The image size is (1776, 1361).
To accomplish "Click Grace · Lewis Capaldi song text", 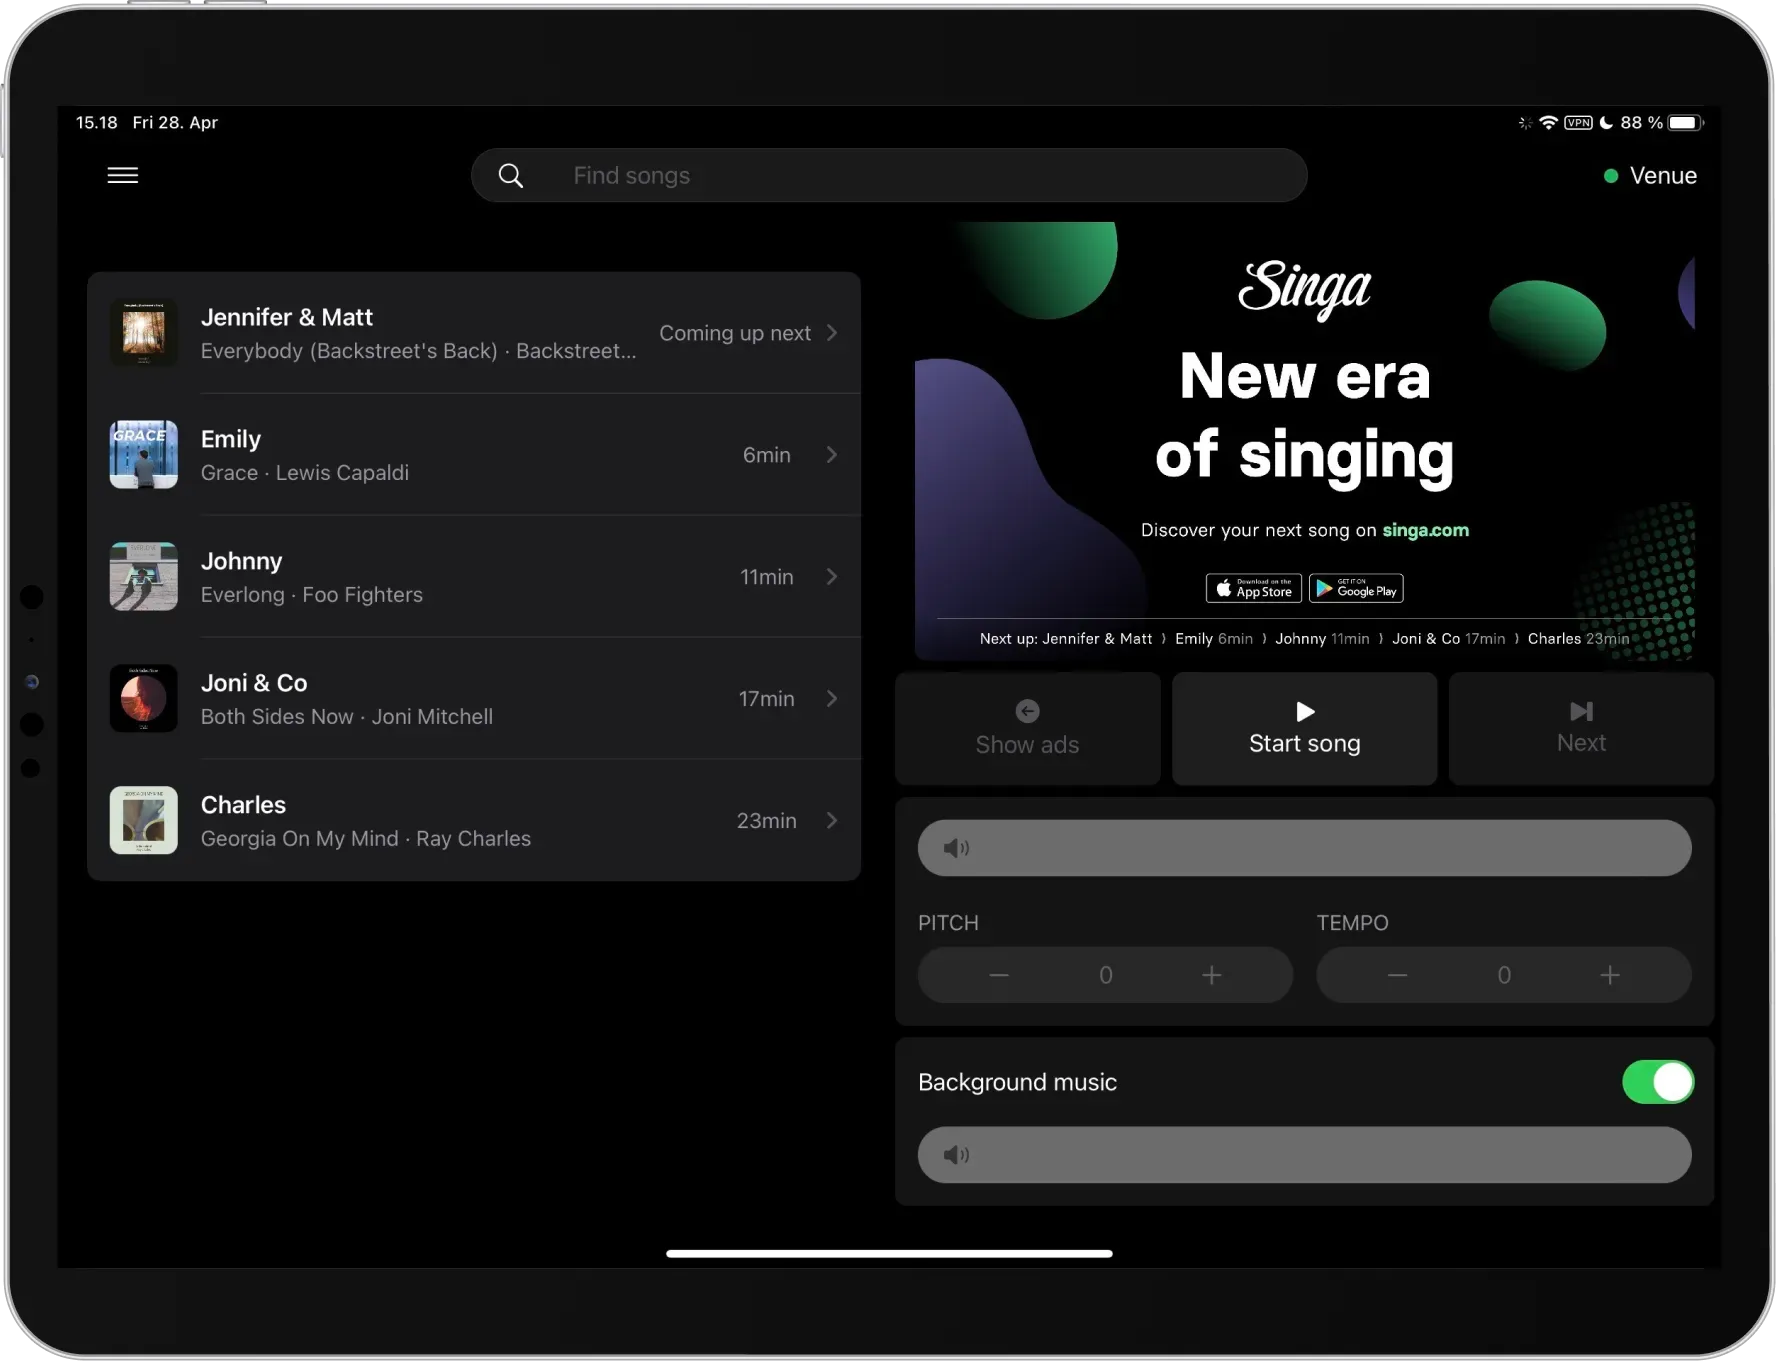I will [305, 473].
